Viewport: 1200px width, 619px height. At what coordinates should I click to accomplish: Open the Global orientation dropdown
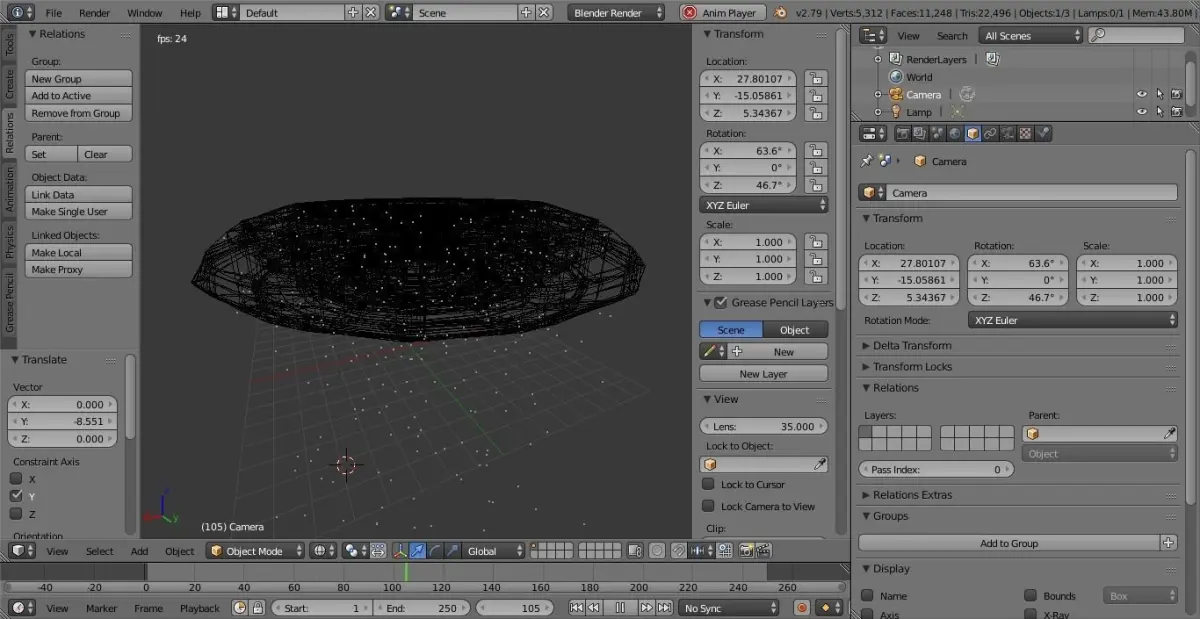[x=495, y=551]
